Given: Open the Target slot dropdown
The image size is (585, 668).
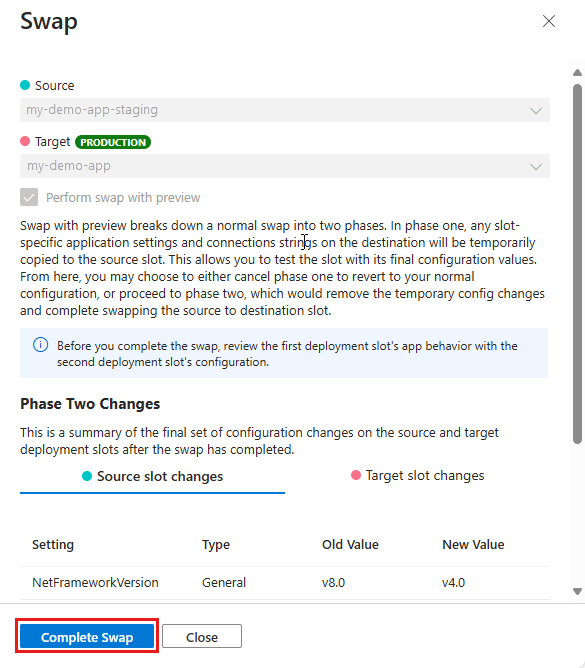Looking at the screenshot, I should click(x=285, y=166).
